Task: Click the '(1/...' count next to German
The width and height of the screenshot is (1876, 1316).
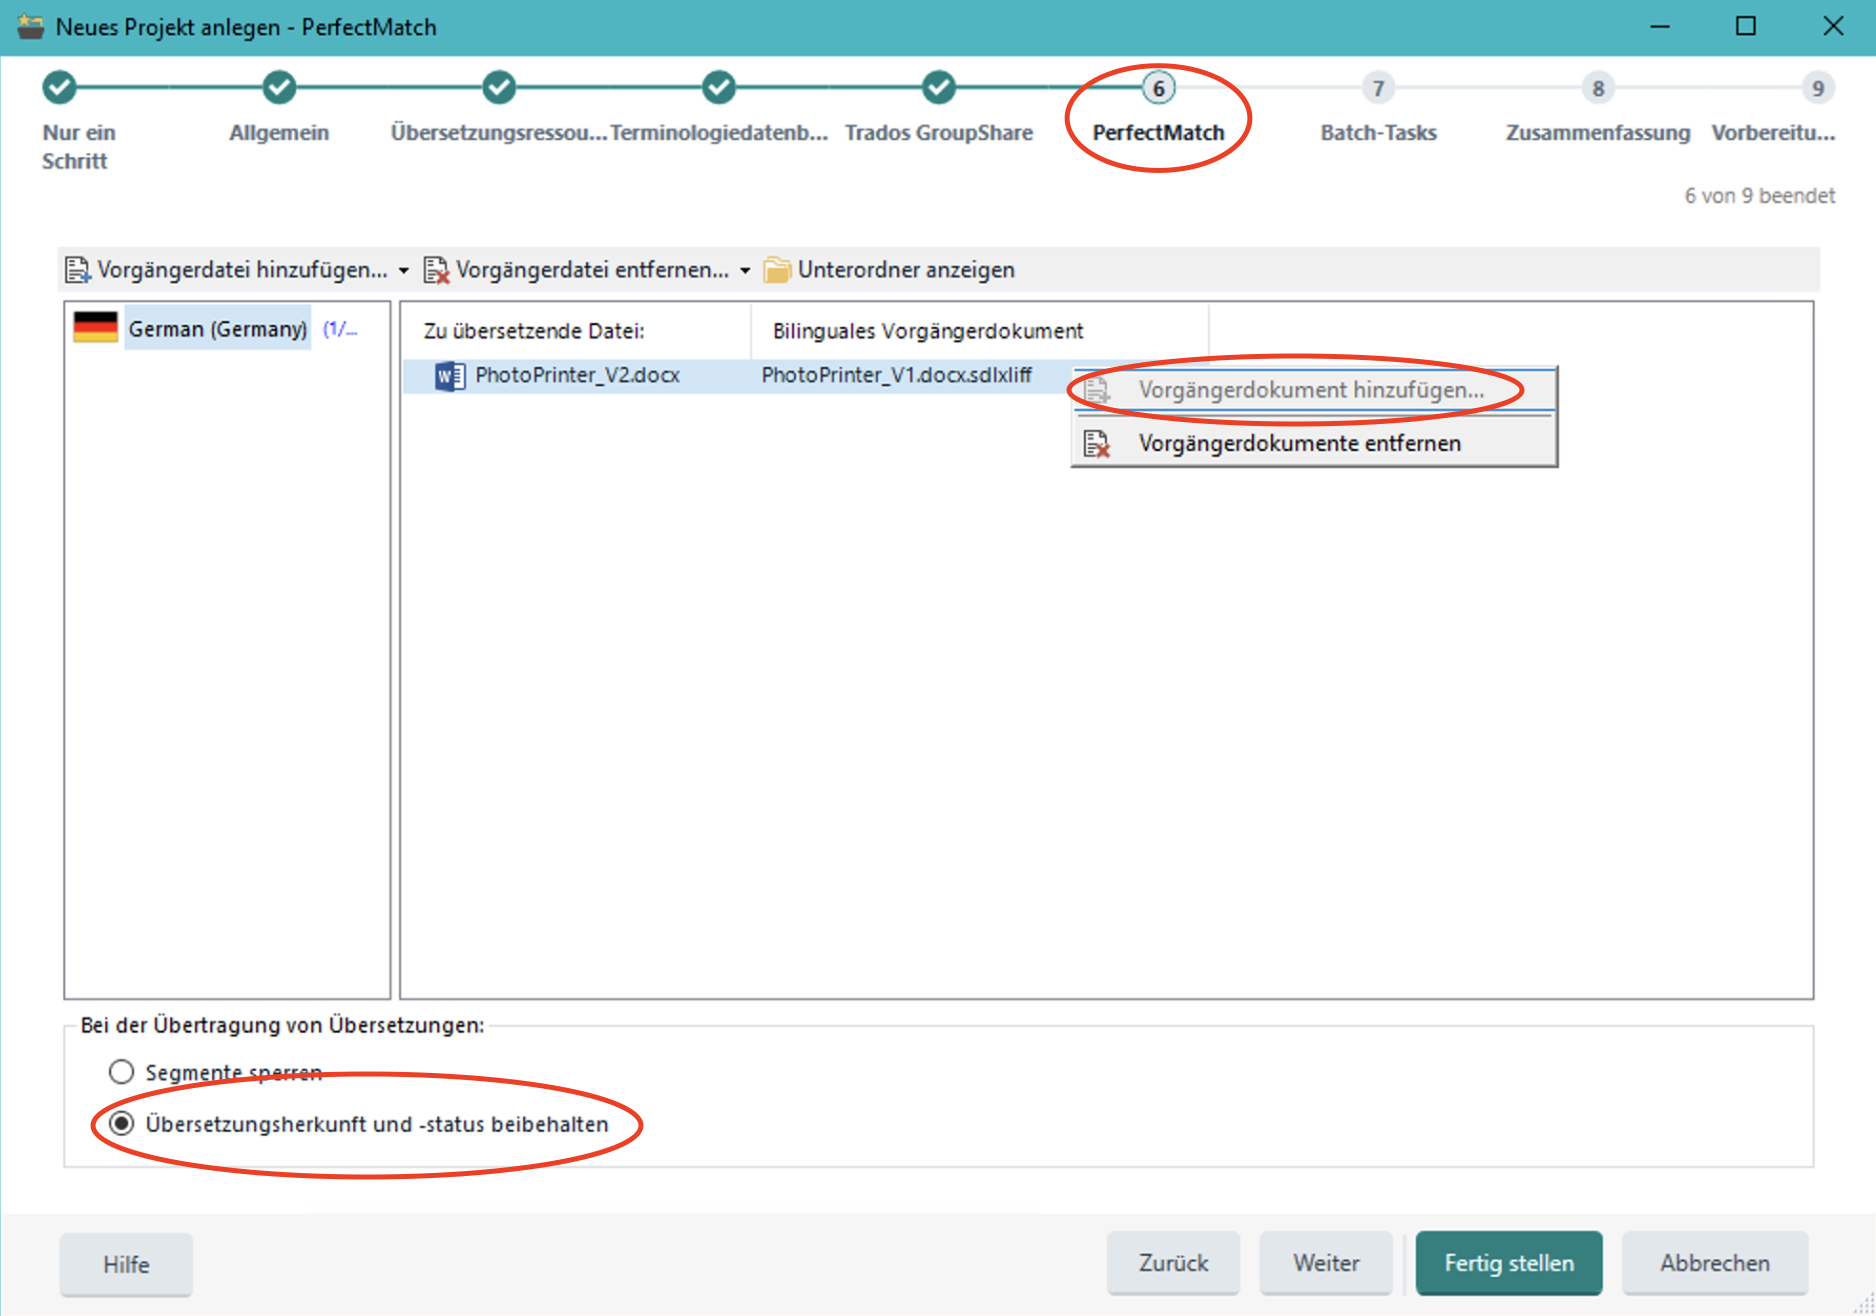Action: [340, 329]
